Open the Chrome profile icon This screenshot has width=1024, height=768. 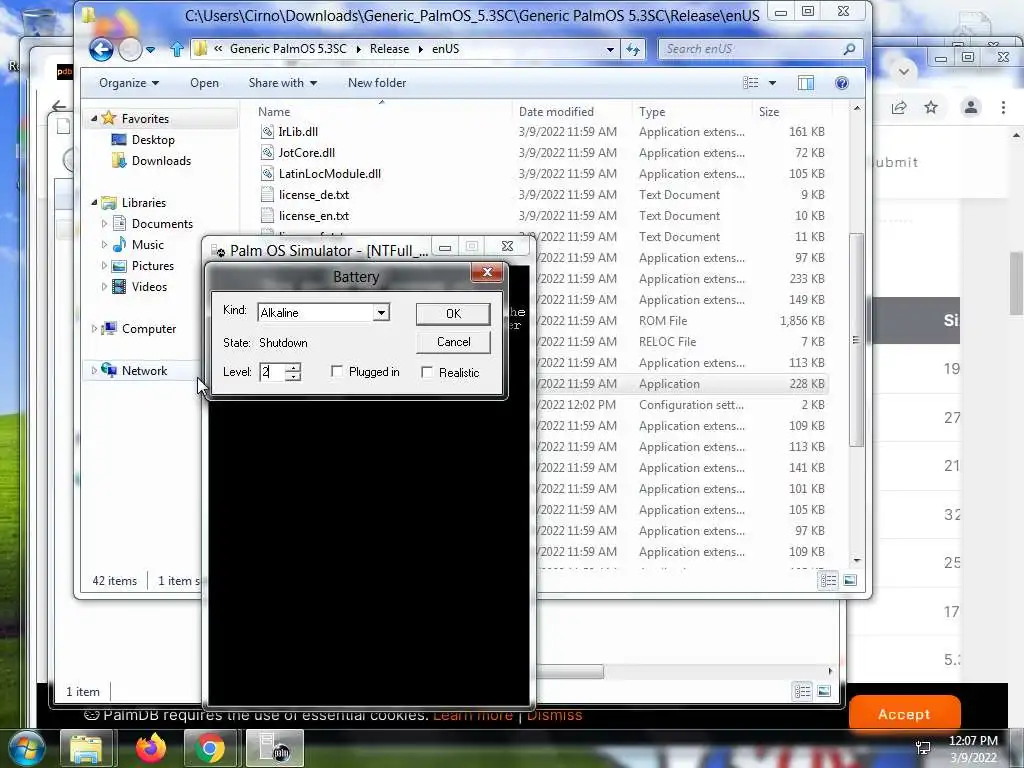click(x=970, y=108)
